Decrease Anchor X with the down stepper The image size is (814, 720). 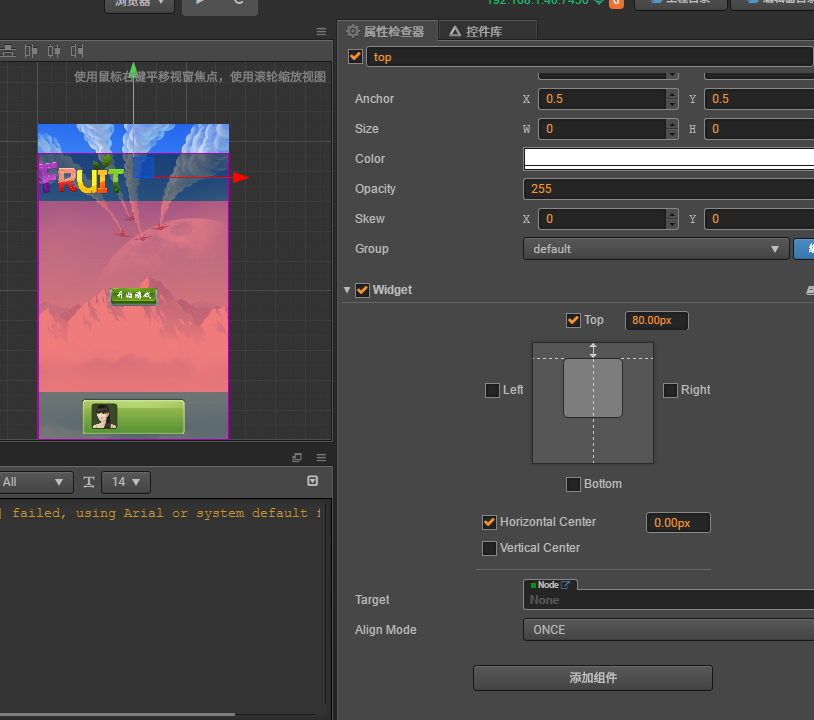pyautogui.click(x=672, y=104)
